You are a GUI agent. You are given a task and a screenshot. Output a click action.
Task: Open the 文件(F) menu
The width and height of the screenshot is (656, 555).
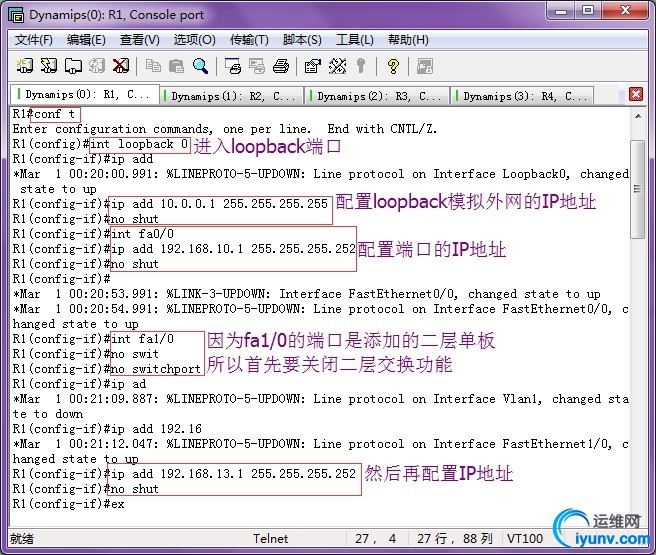[33, 40]
